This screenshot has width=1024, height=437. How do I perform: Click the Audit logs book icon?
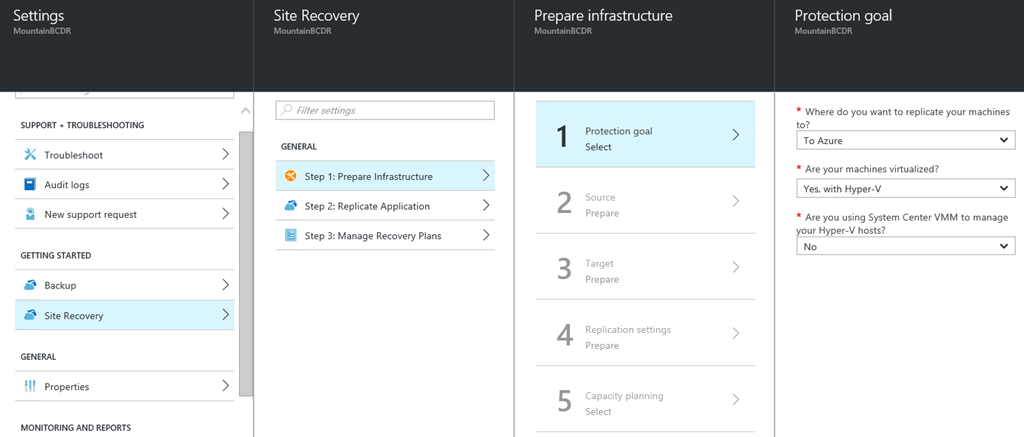click(30, 184)
